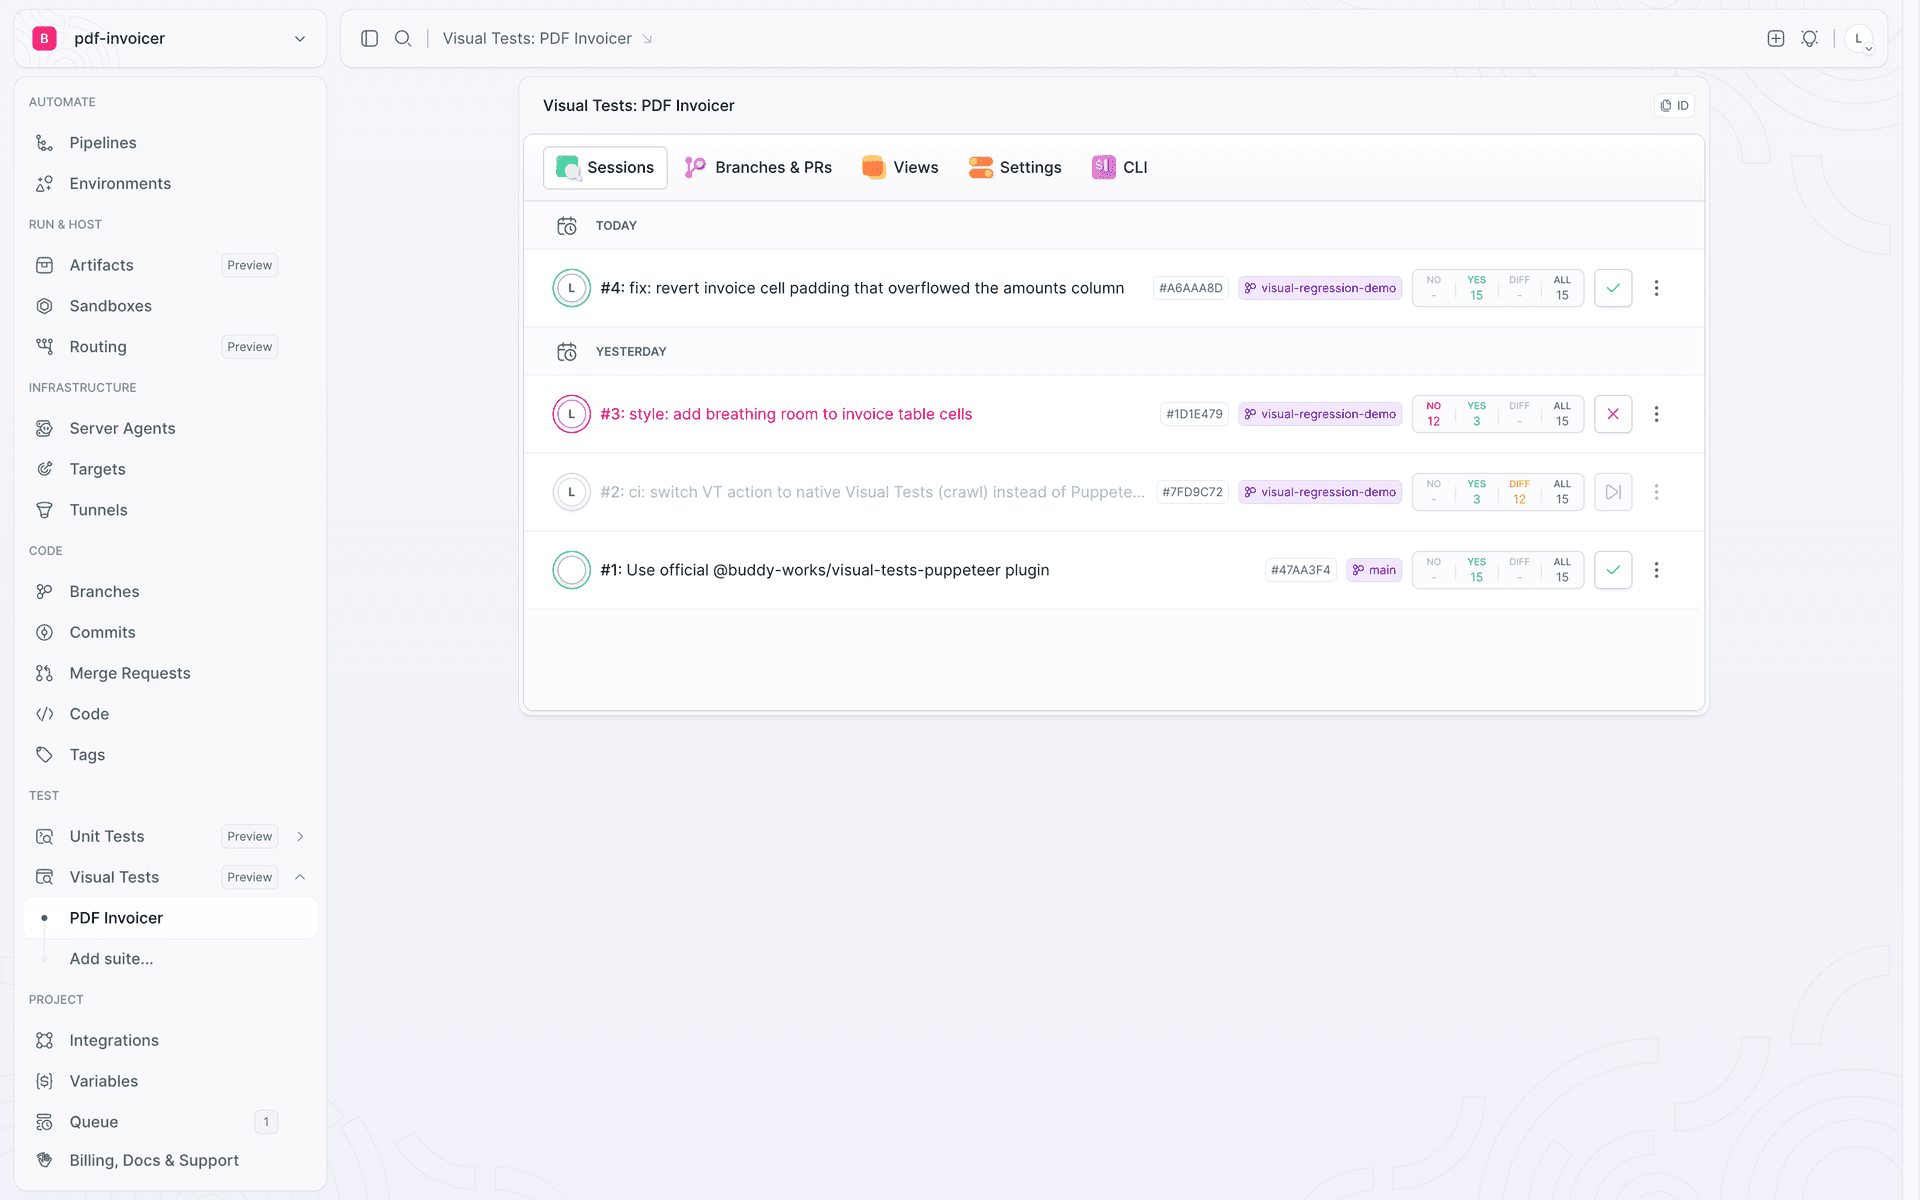Open Pipelines in the sidebar

[x=102, y=143]
